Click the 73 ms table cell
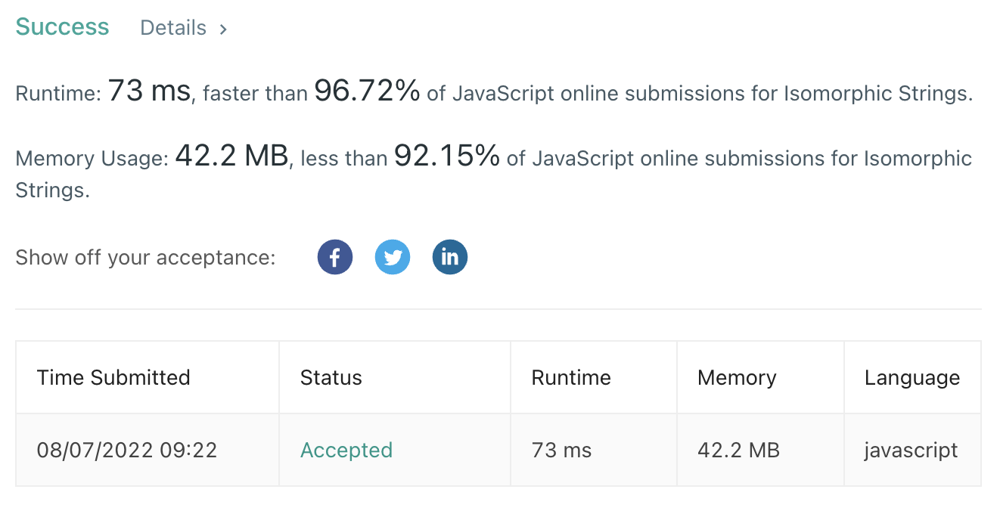The height and width of the screenshot is (514, 1000). (562, 450)
